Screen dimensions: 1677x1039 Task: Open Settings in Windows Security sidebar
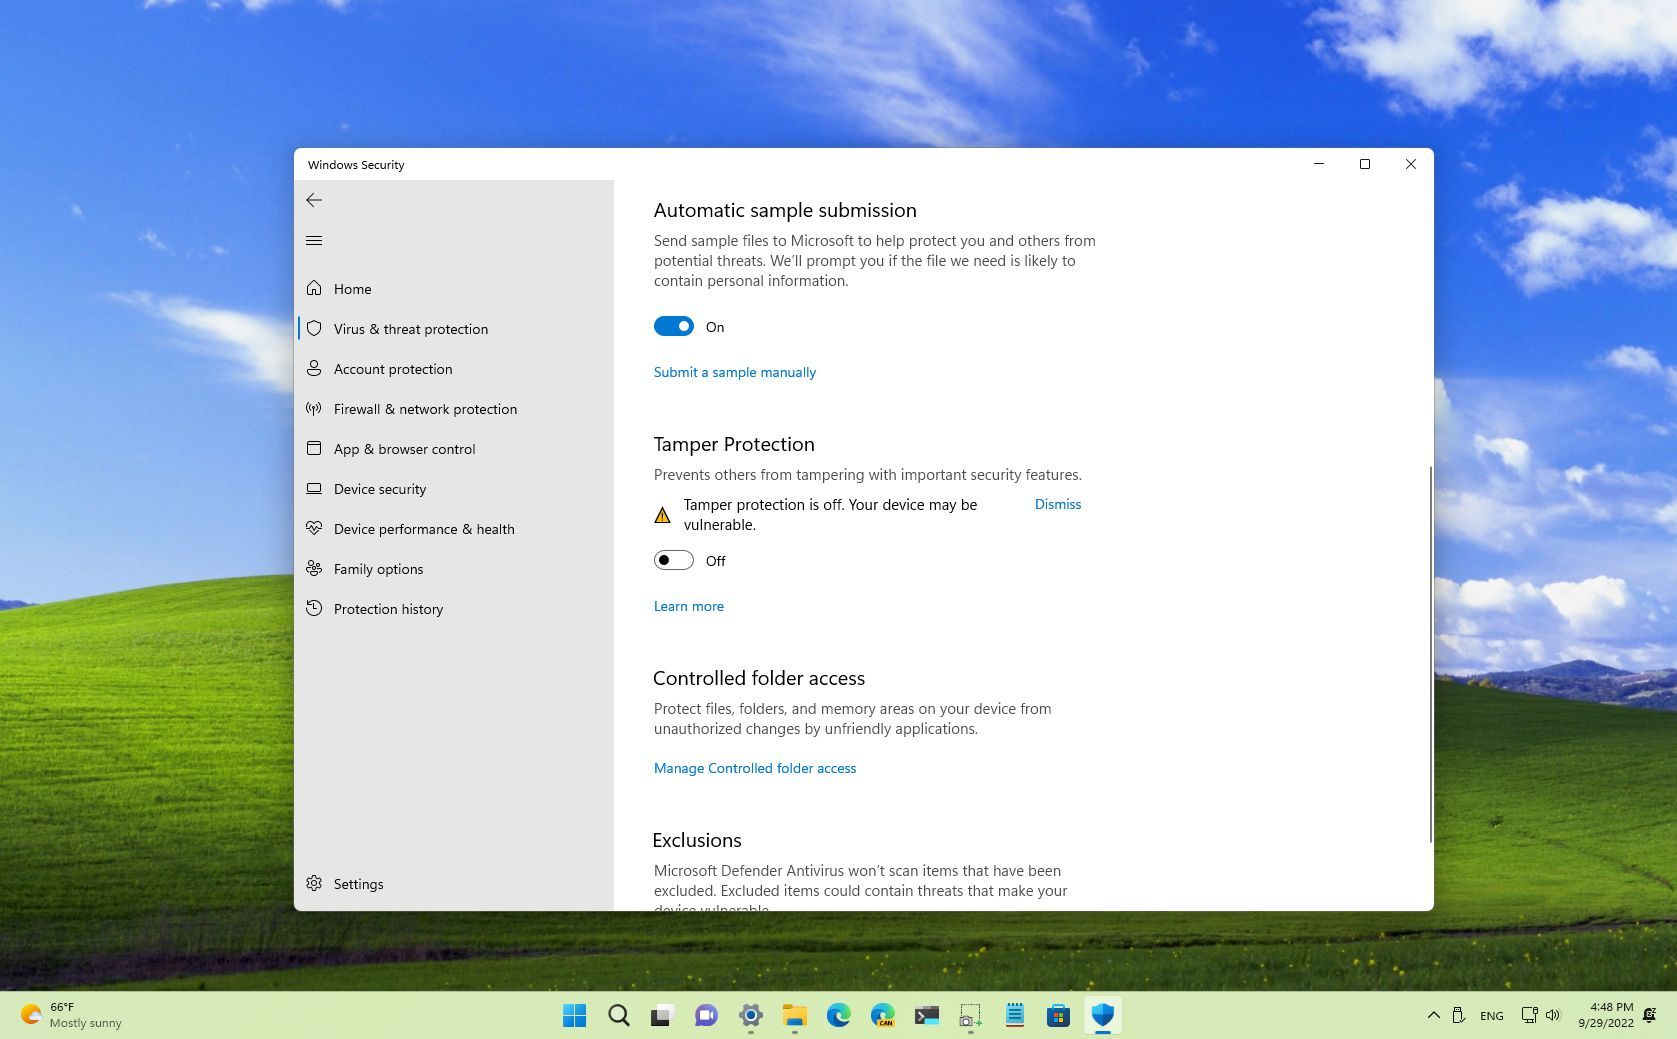click(357, 884)
